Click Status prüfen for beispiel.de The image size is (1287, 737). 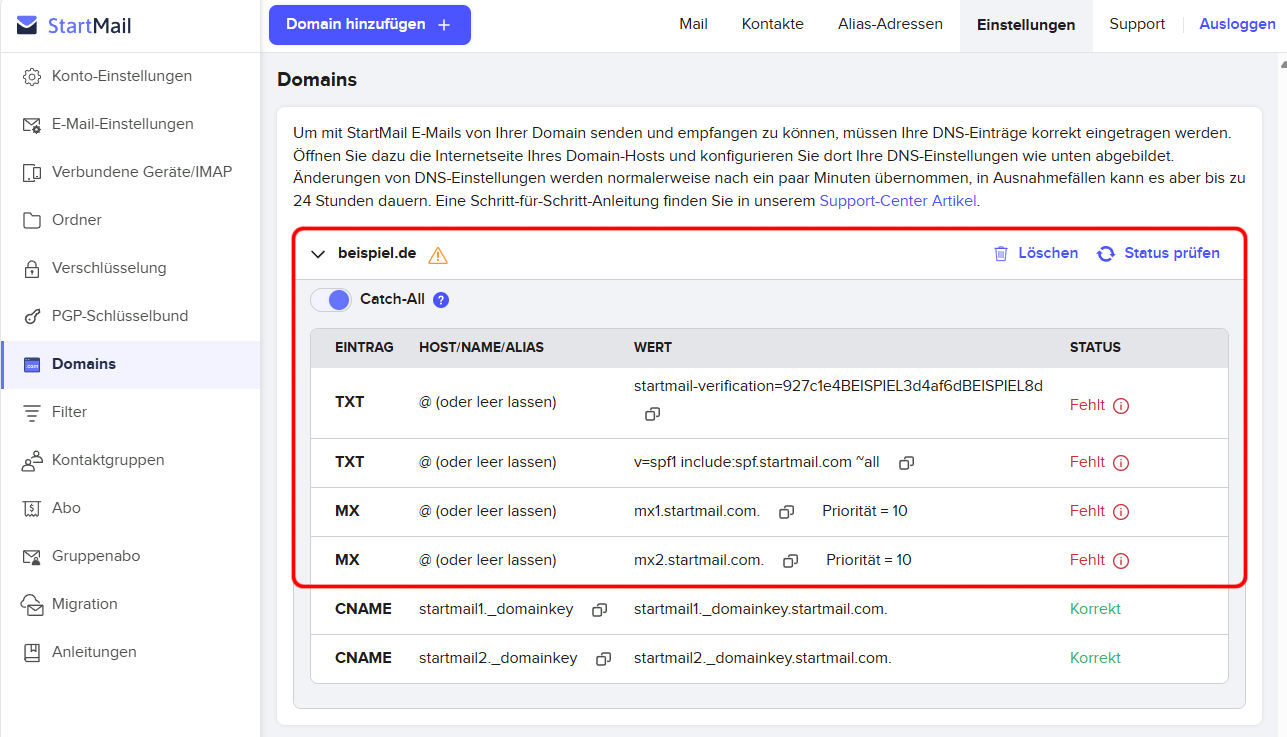pos(1172,253)
